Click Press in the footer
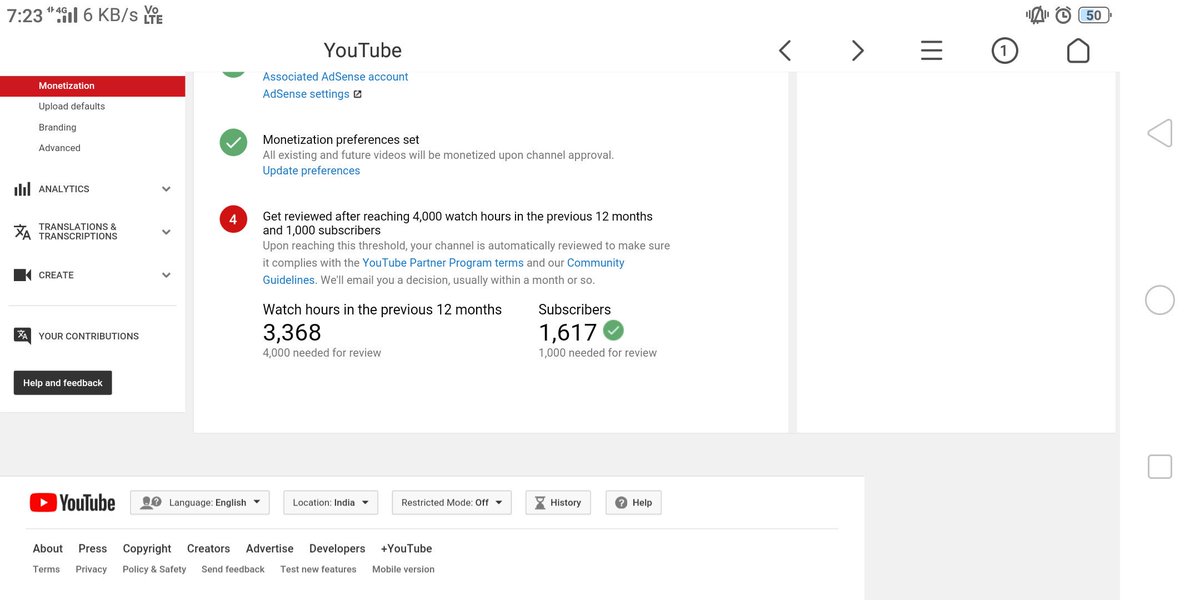 93,548
